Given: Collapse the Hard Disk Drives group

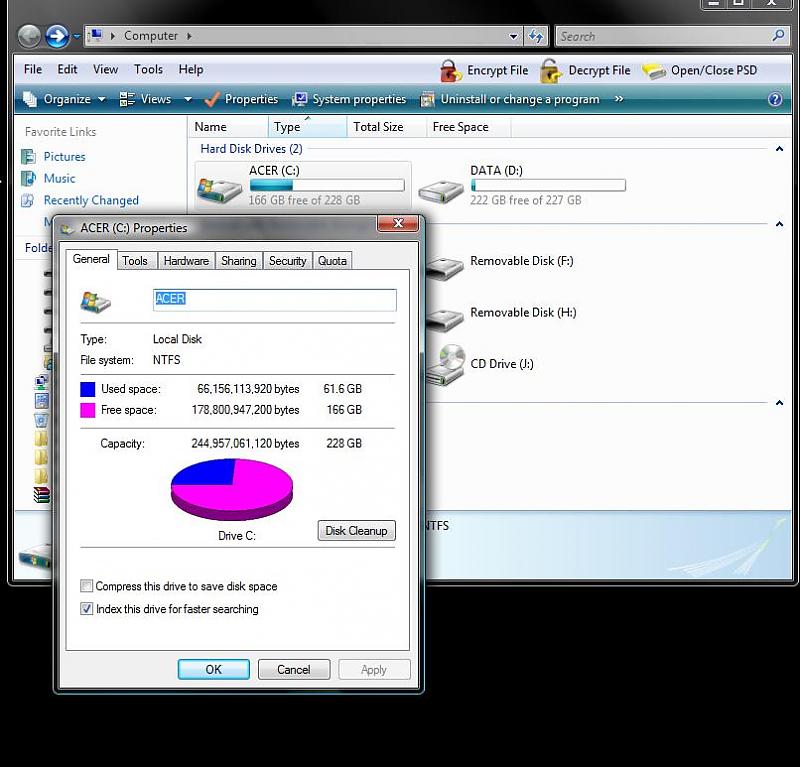Looking at the screenshot, I should (779, 149).
